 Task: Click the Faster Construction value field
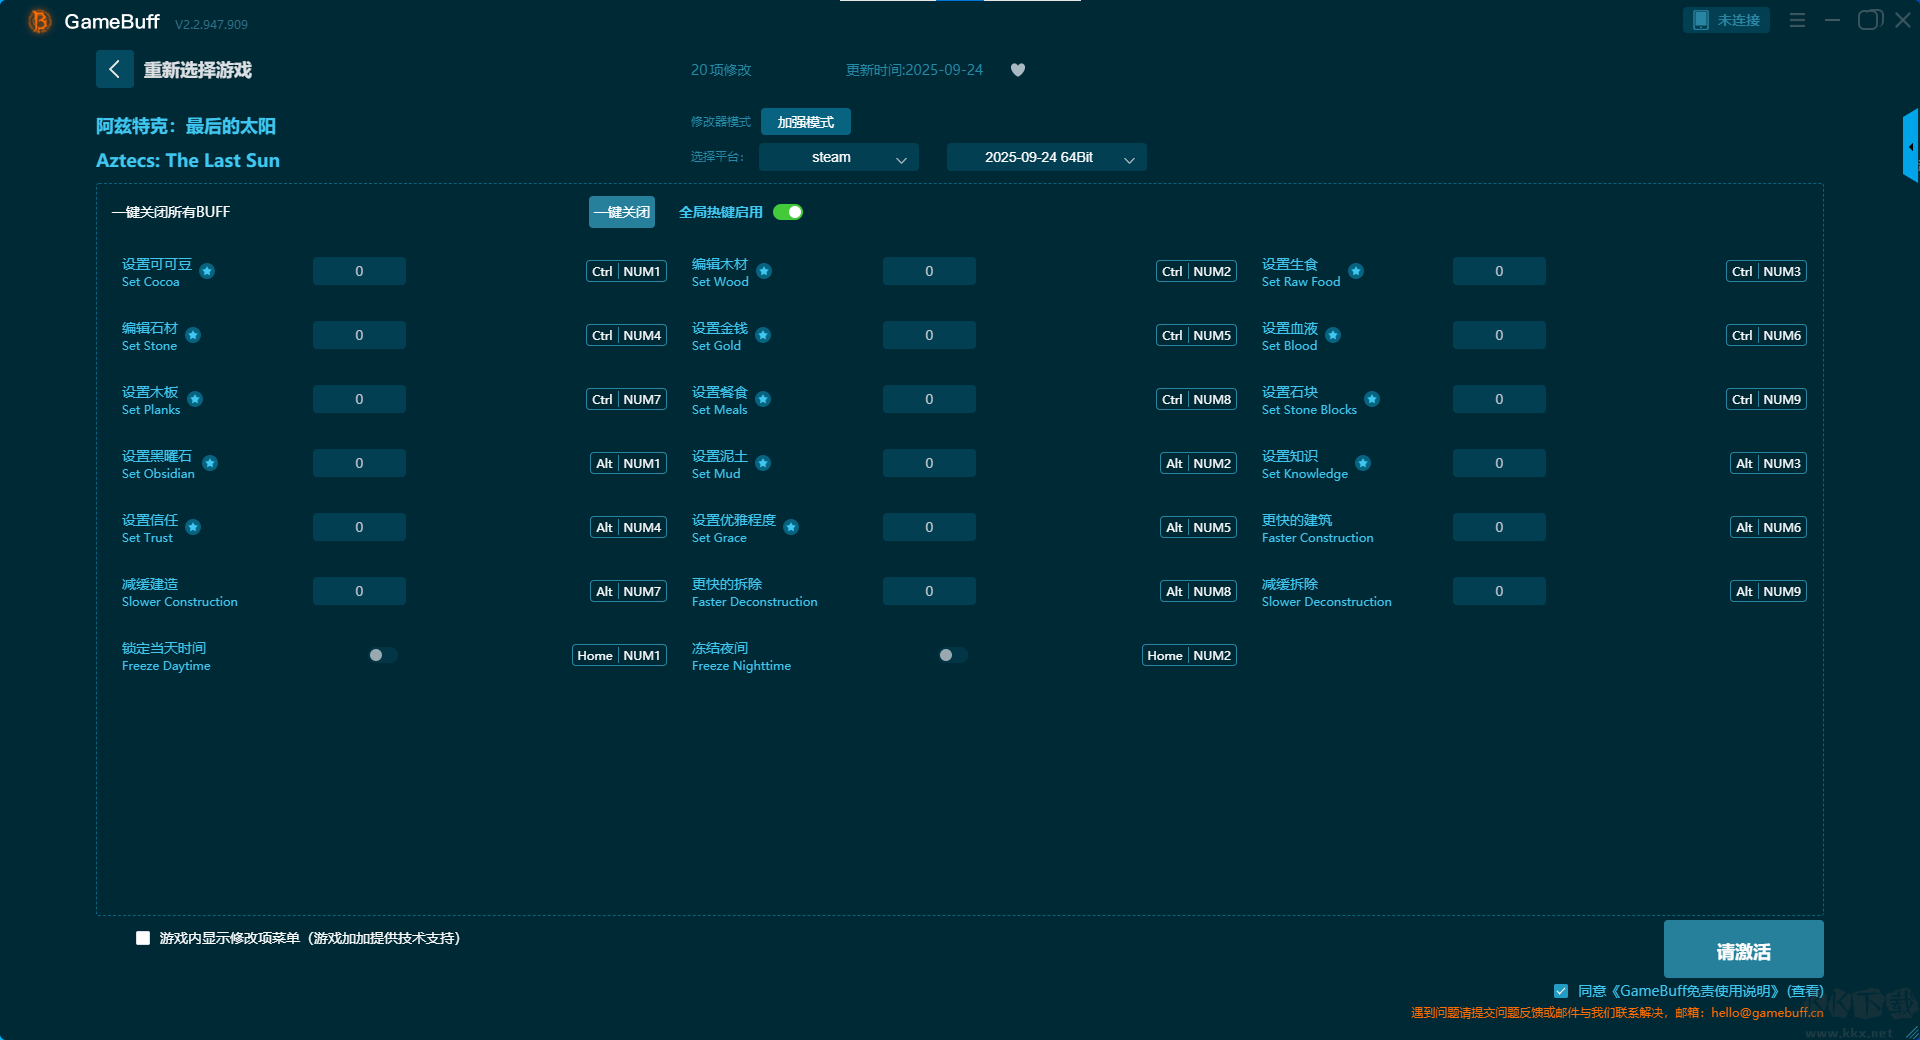[1499, 527]
